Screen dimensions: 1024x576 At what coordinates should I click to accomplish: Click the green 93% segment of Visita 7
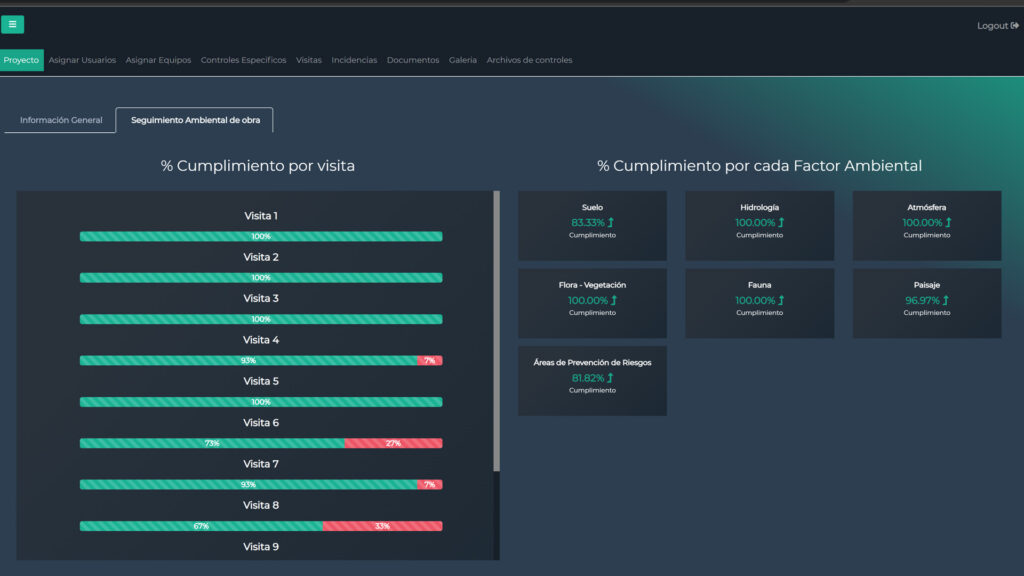248,485
